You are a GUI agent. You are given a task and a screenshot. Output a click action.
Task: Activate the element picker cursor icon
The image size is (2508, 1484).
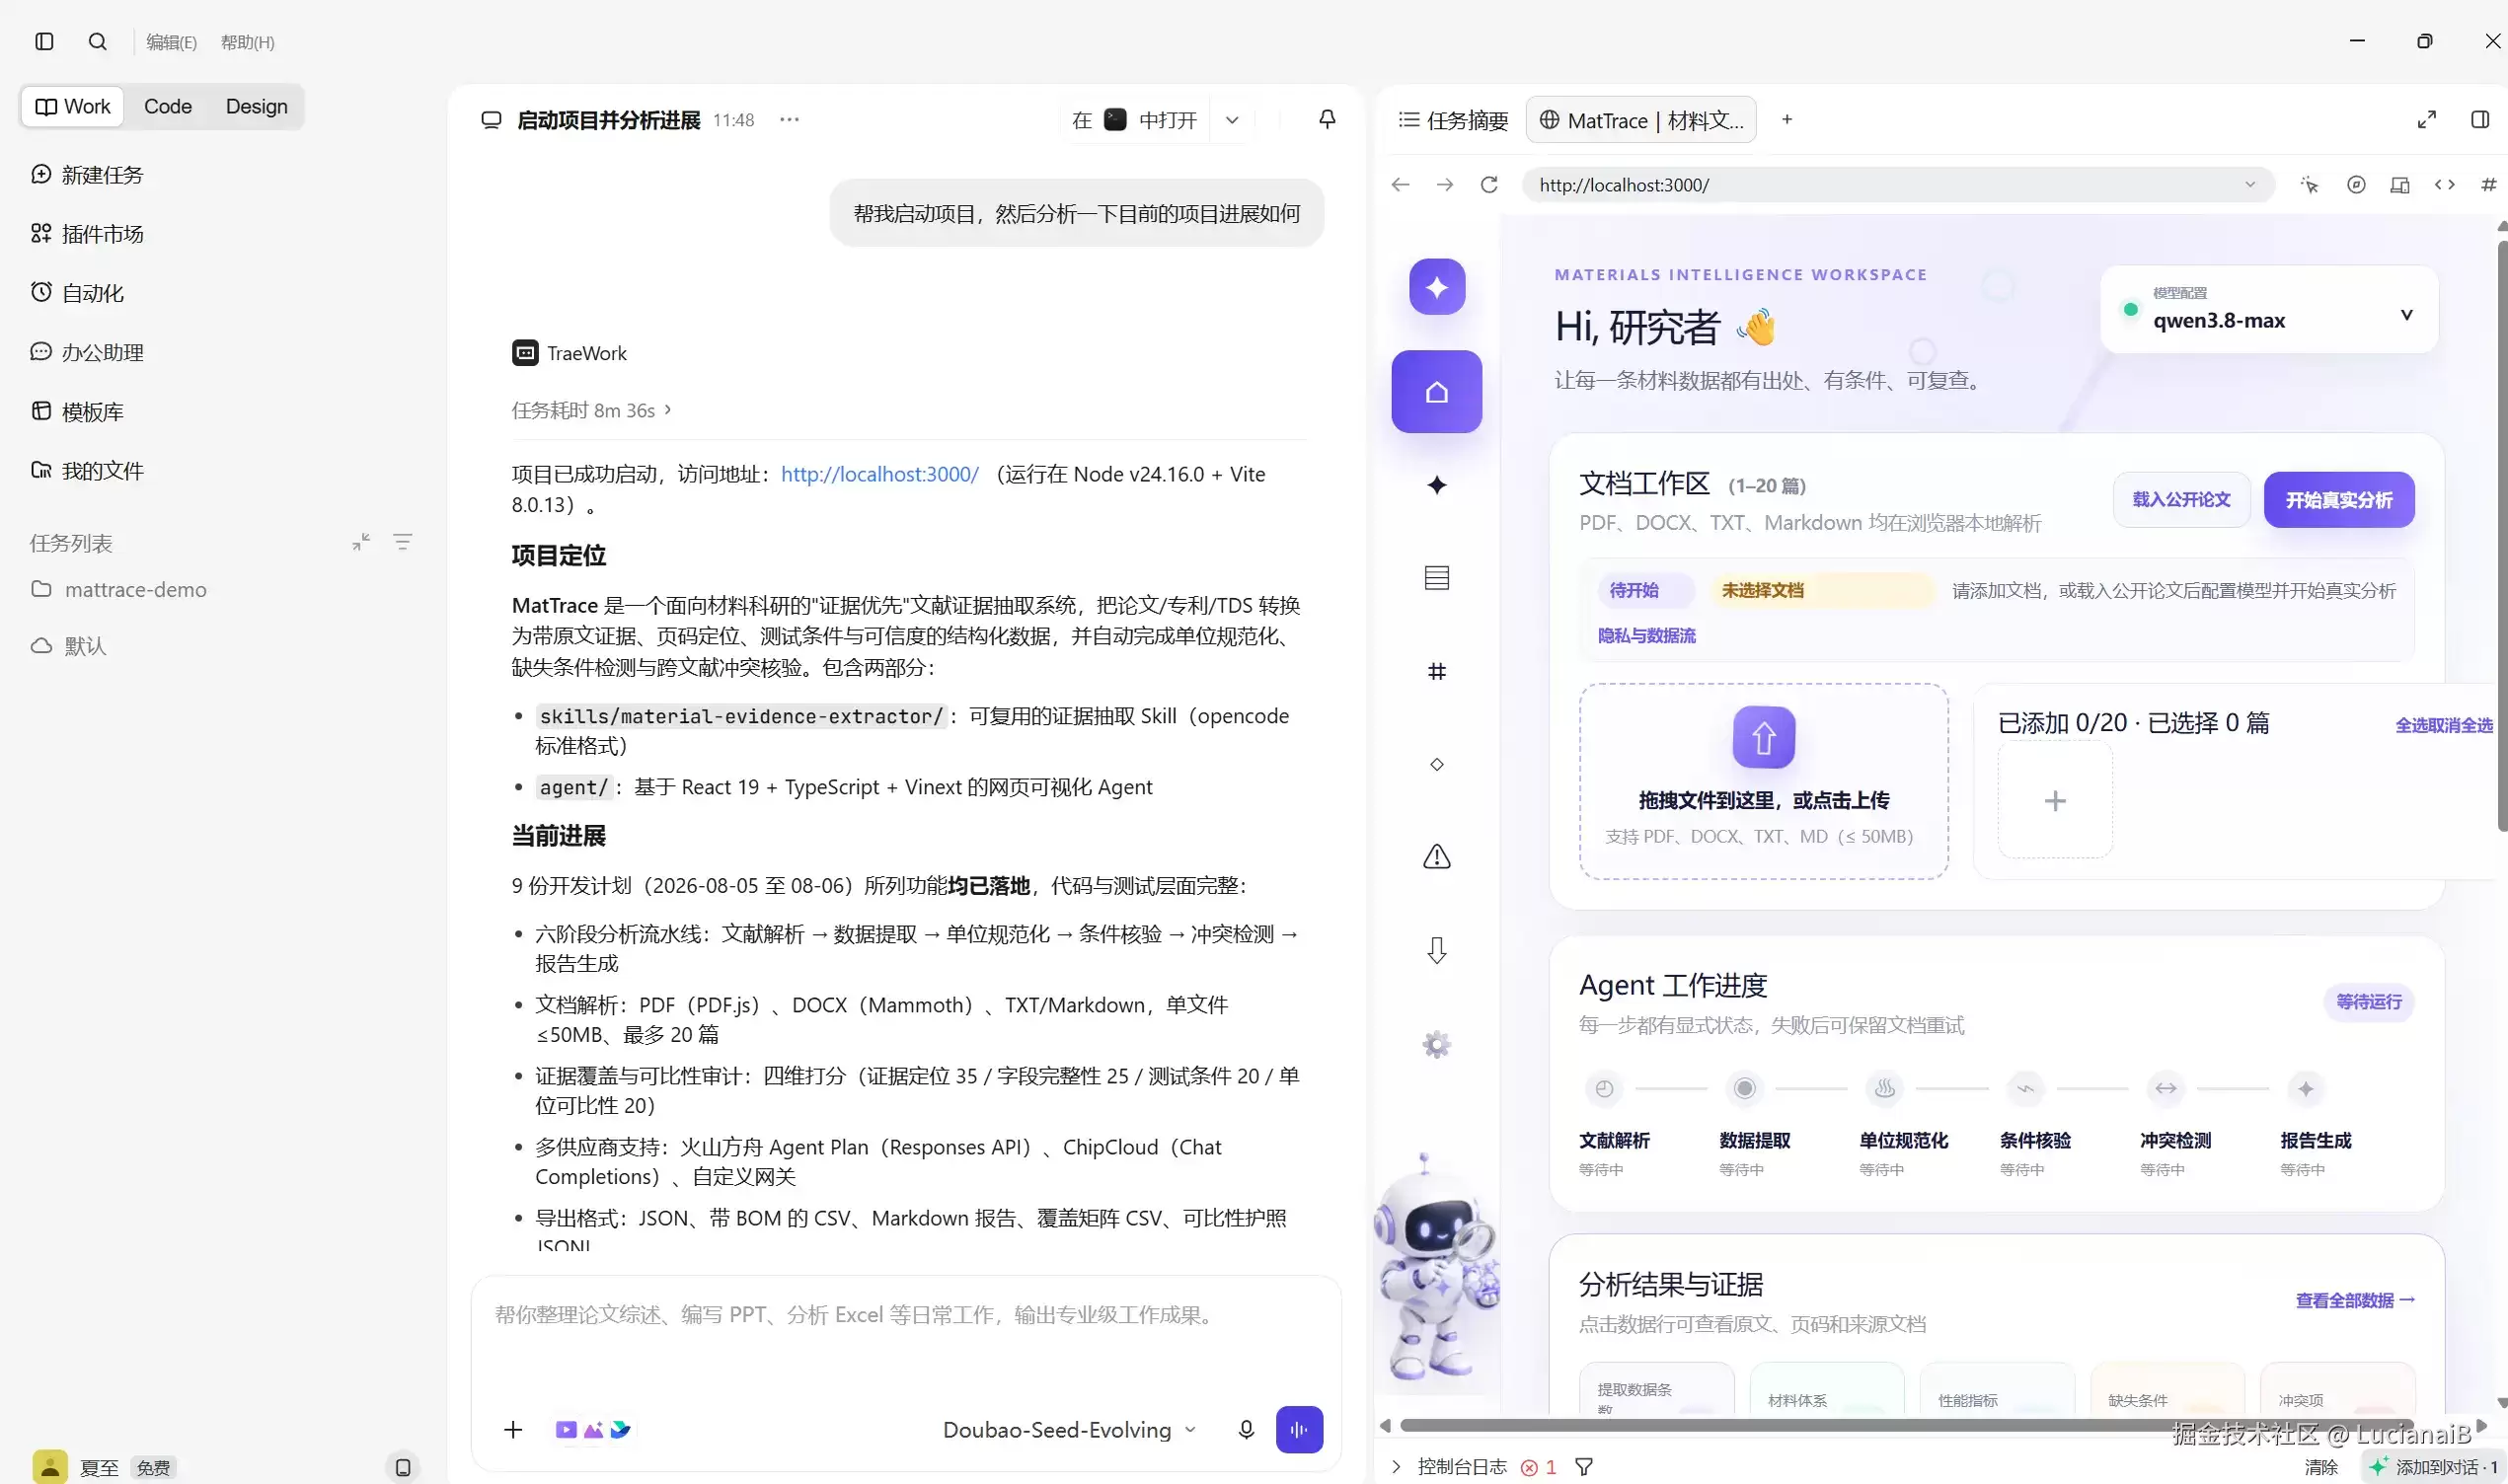coord(2309,184)
